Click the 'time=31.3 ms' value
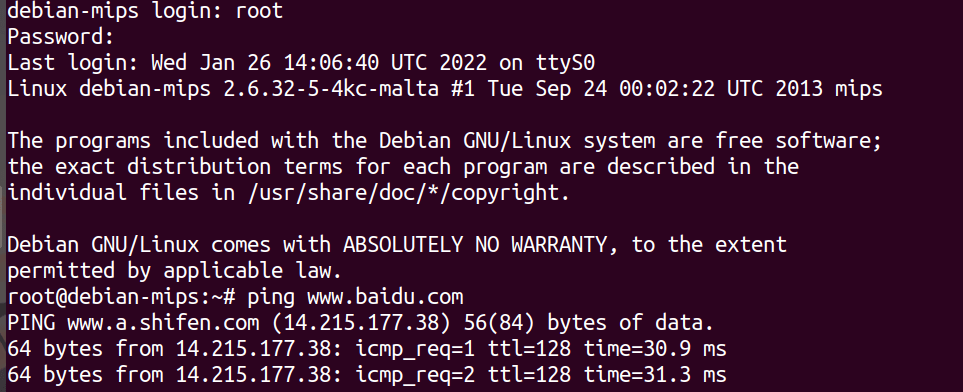Screen dimensions: 963x392 pyautogui.click(x=655, y=375)
